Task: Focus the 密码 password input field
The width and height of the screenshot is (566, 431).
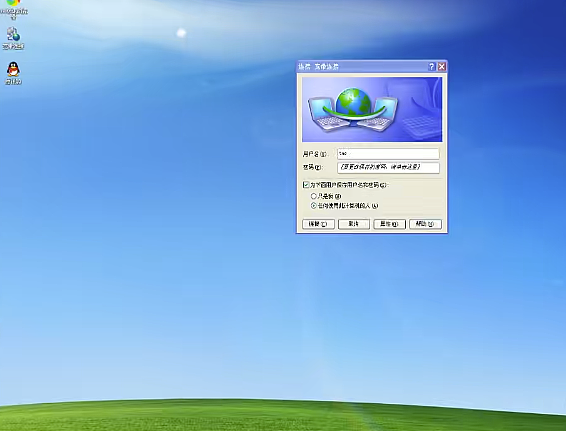Action: click(x=388, y=167)
